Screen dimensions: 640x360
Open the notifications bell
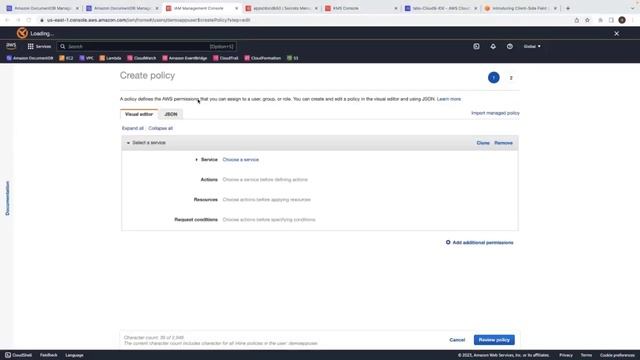(493, 47)
